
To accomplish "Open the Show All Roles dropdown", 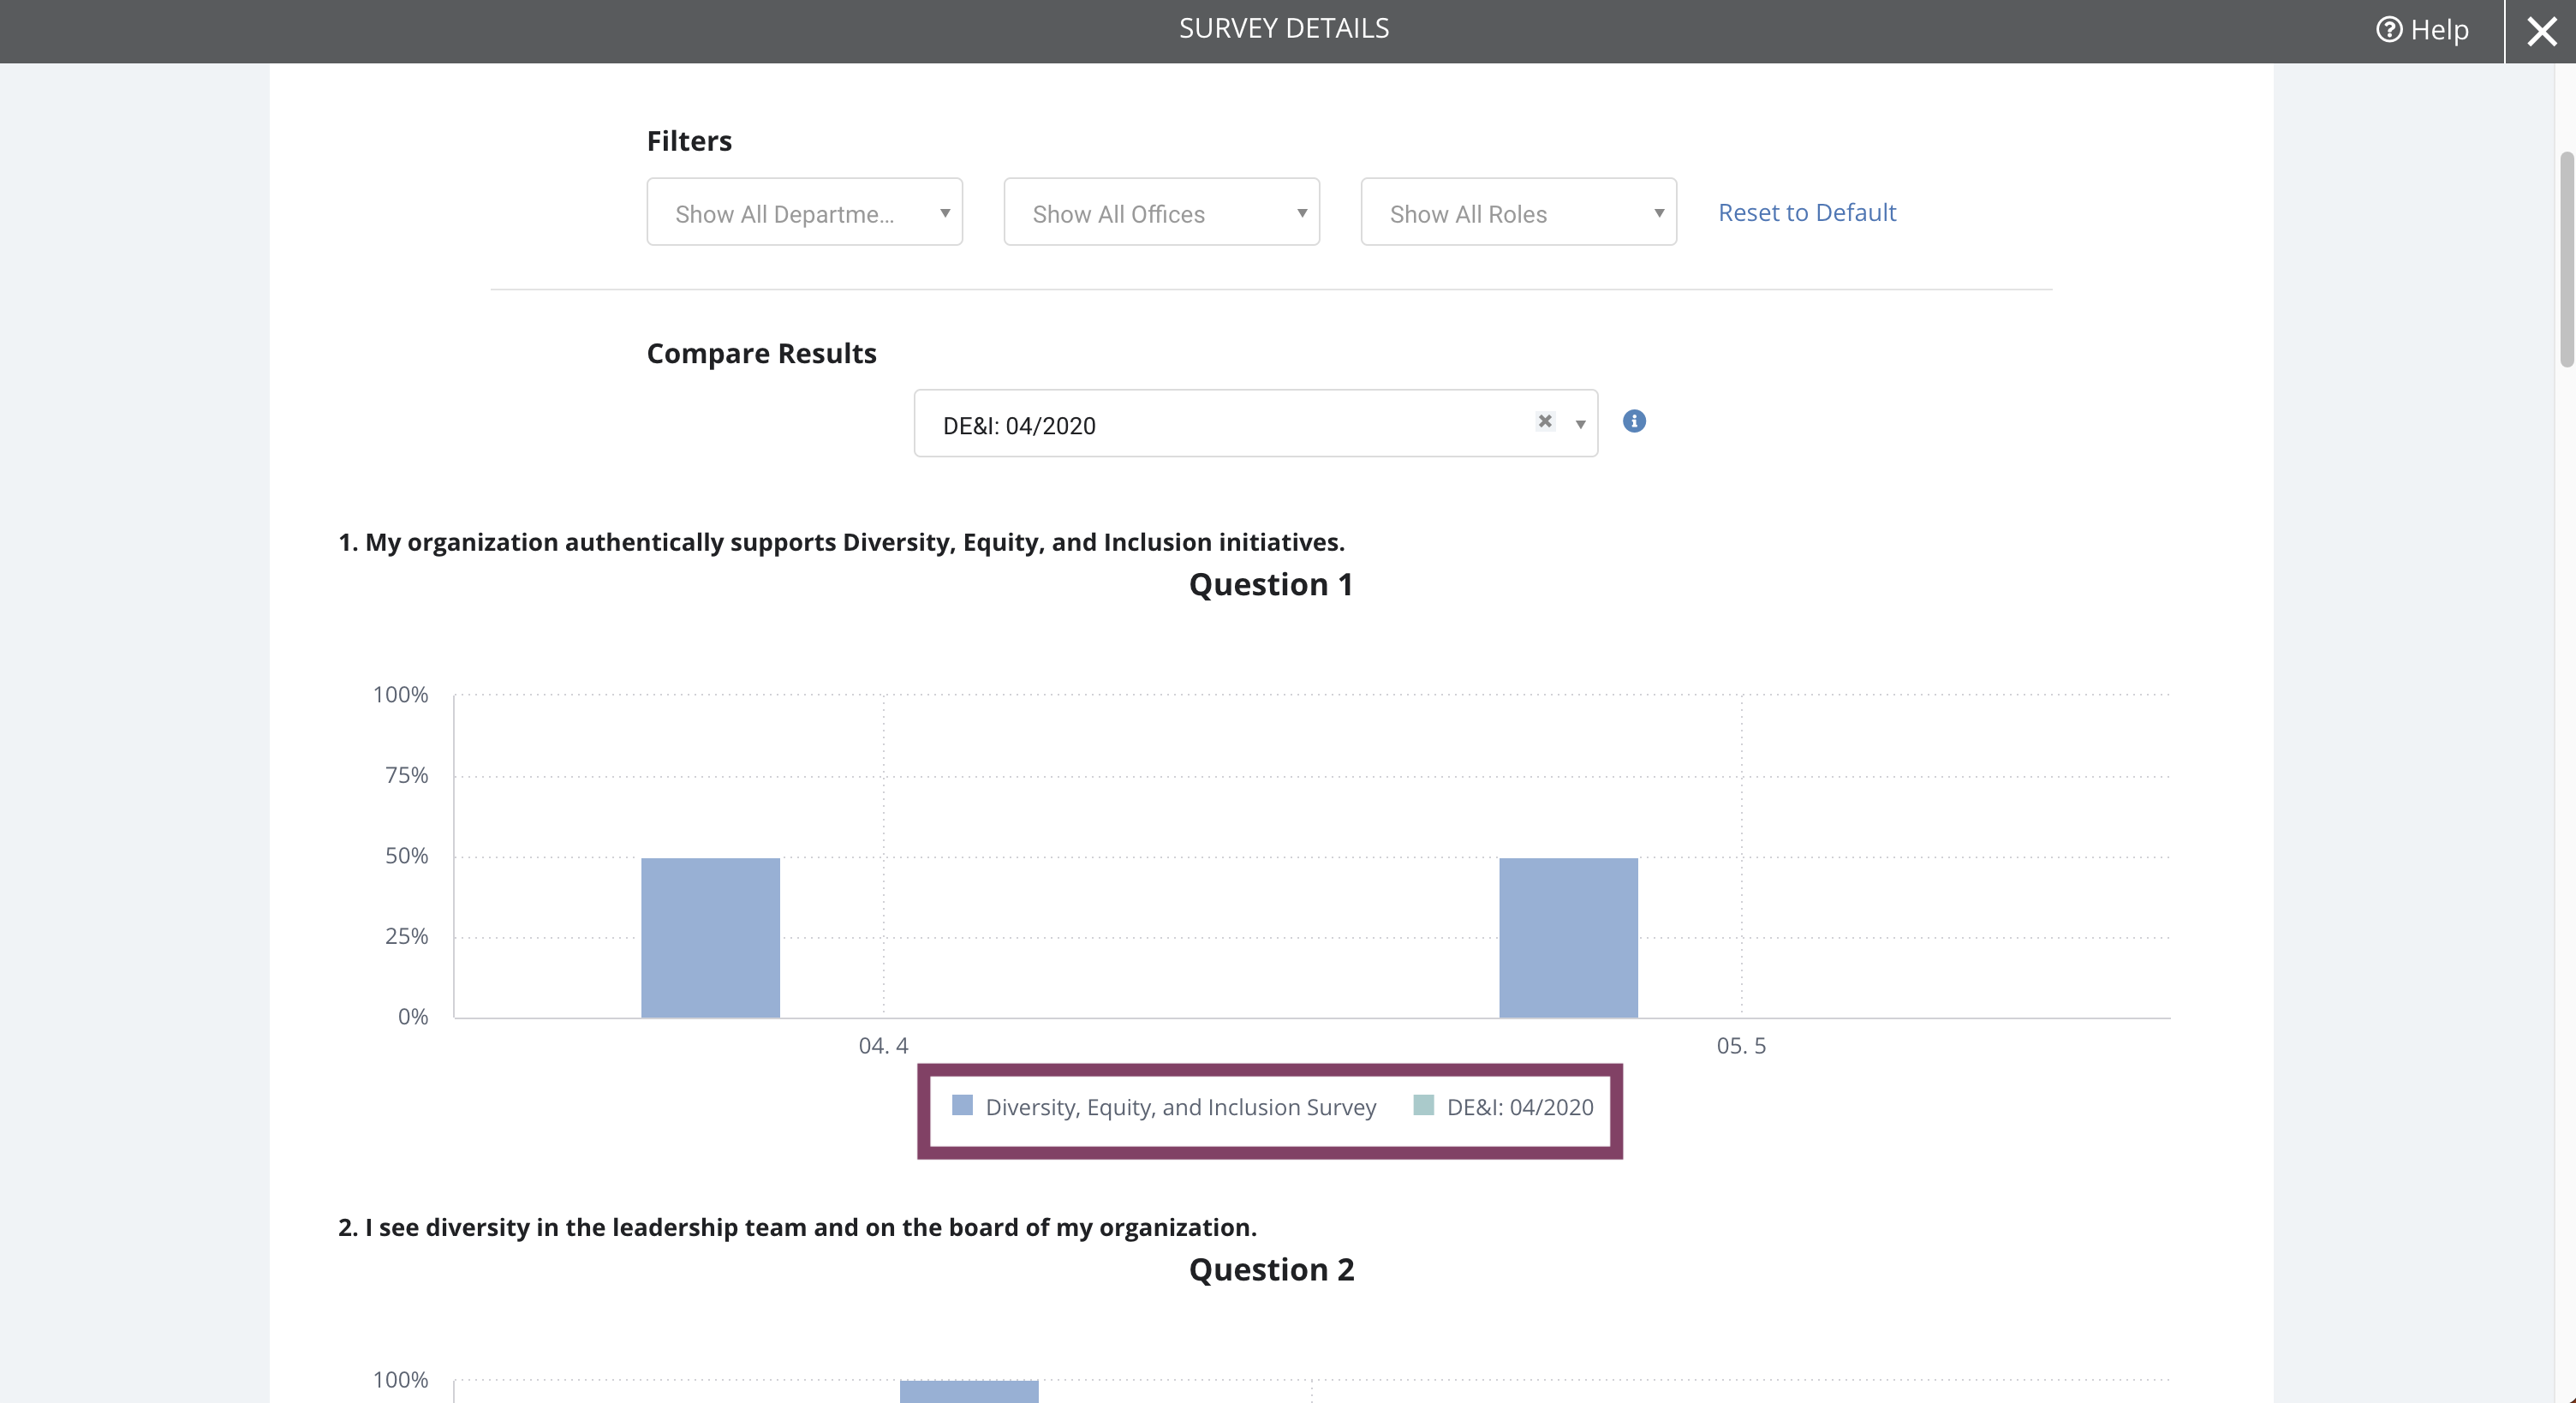I will [1518, 212].
